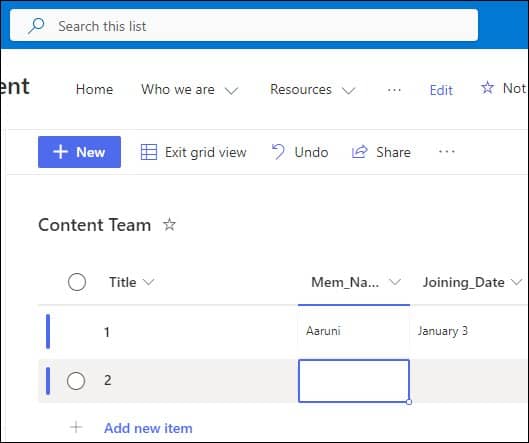Image resolution: width=529 pixels, height=443 pixels.
Task: Click the New button
Action: 79,152
